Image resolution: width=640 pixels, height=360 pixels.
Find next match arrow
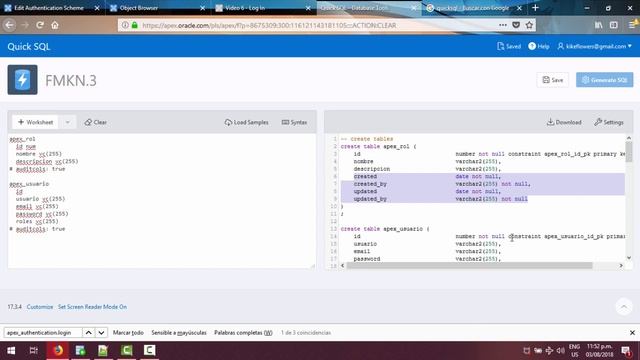tap(101, 333)
